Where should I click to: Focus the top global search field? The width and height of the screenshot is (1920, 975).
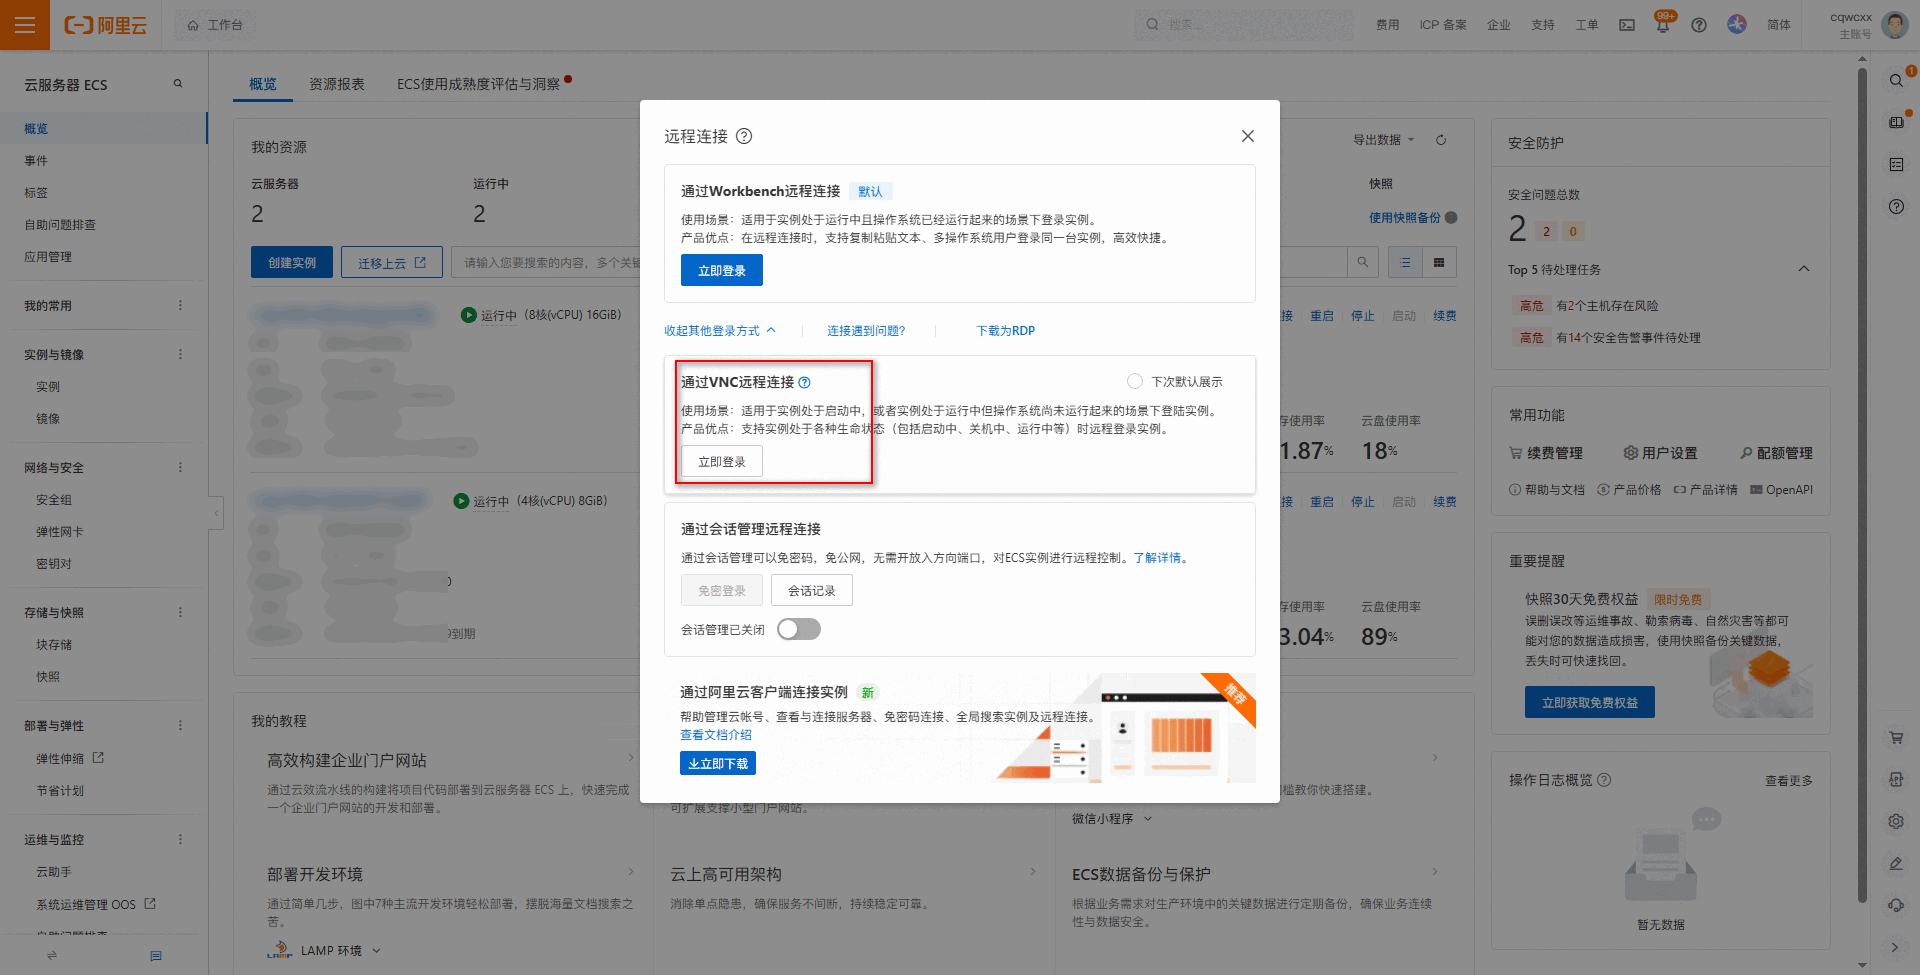[x=1244, y=25]
